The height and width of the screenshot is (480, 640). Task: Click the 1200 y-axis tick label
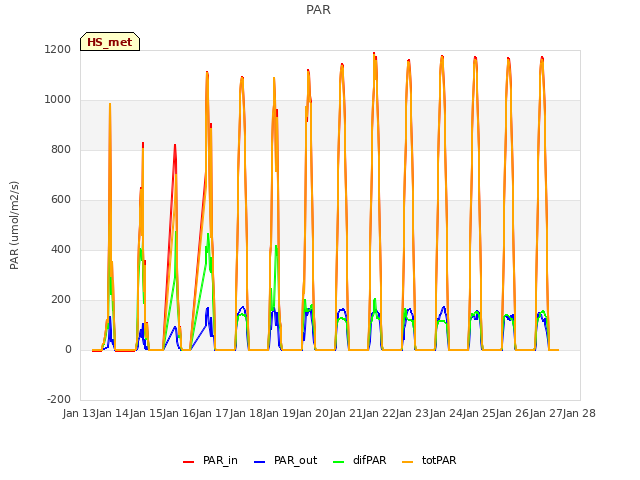pyautogui.click(x=58, y=50)
